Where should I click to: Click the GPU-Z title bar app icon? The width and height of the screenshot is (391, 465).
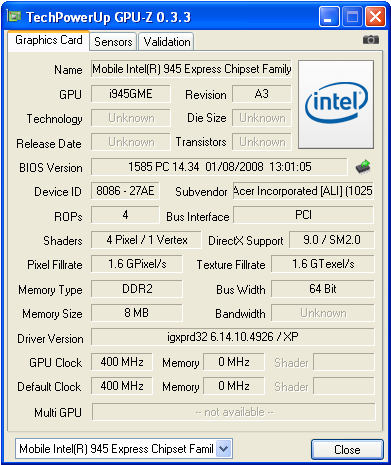15,16
